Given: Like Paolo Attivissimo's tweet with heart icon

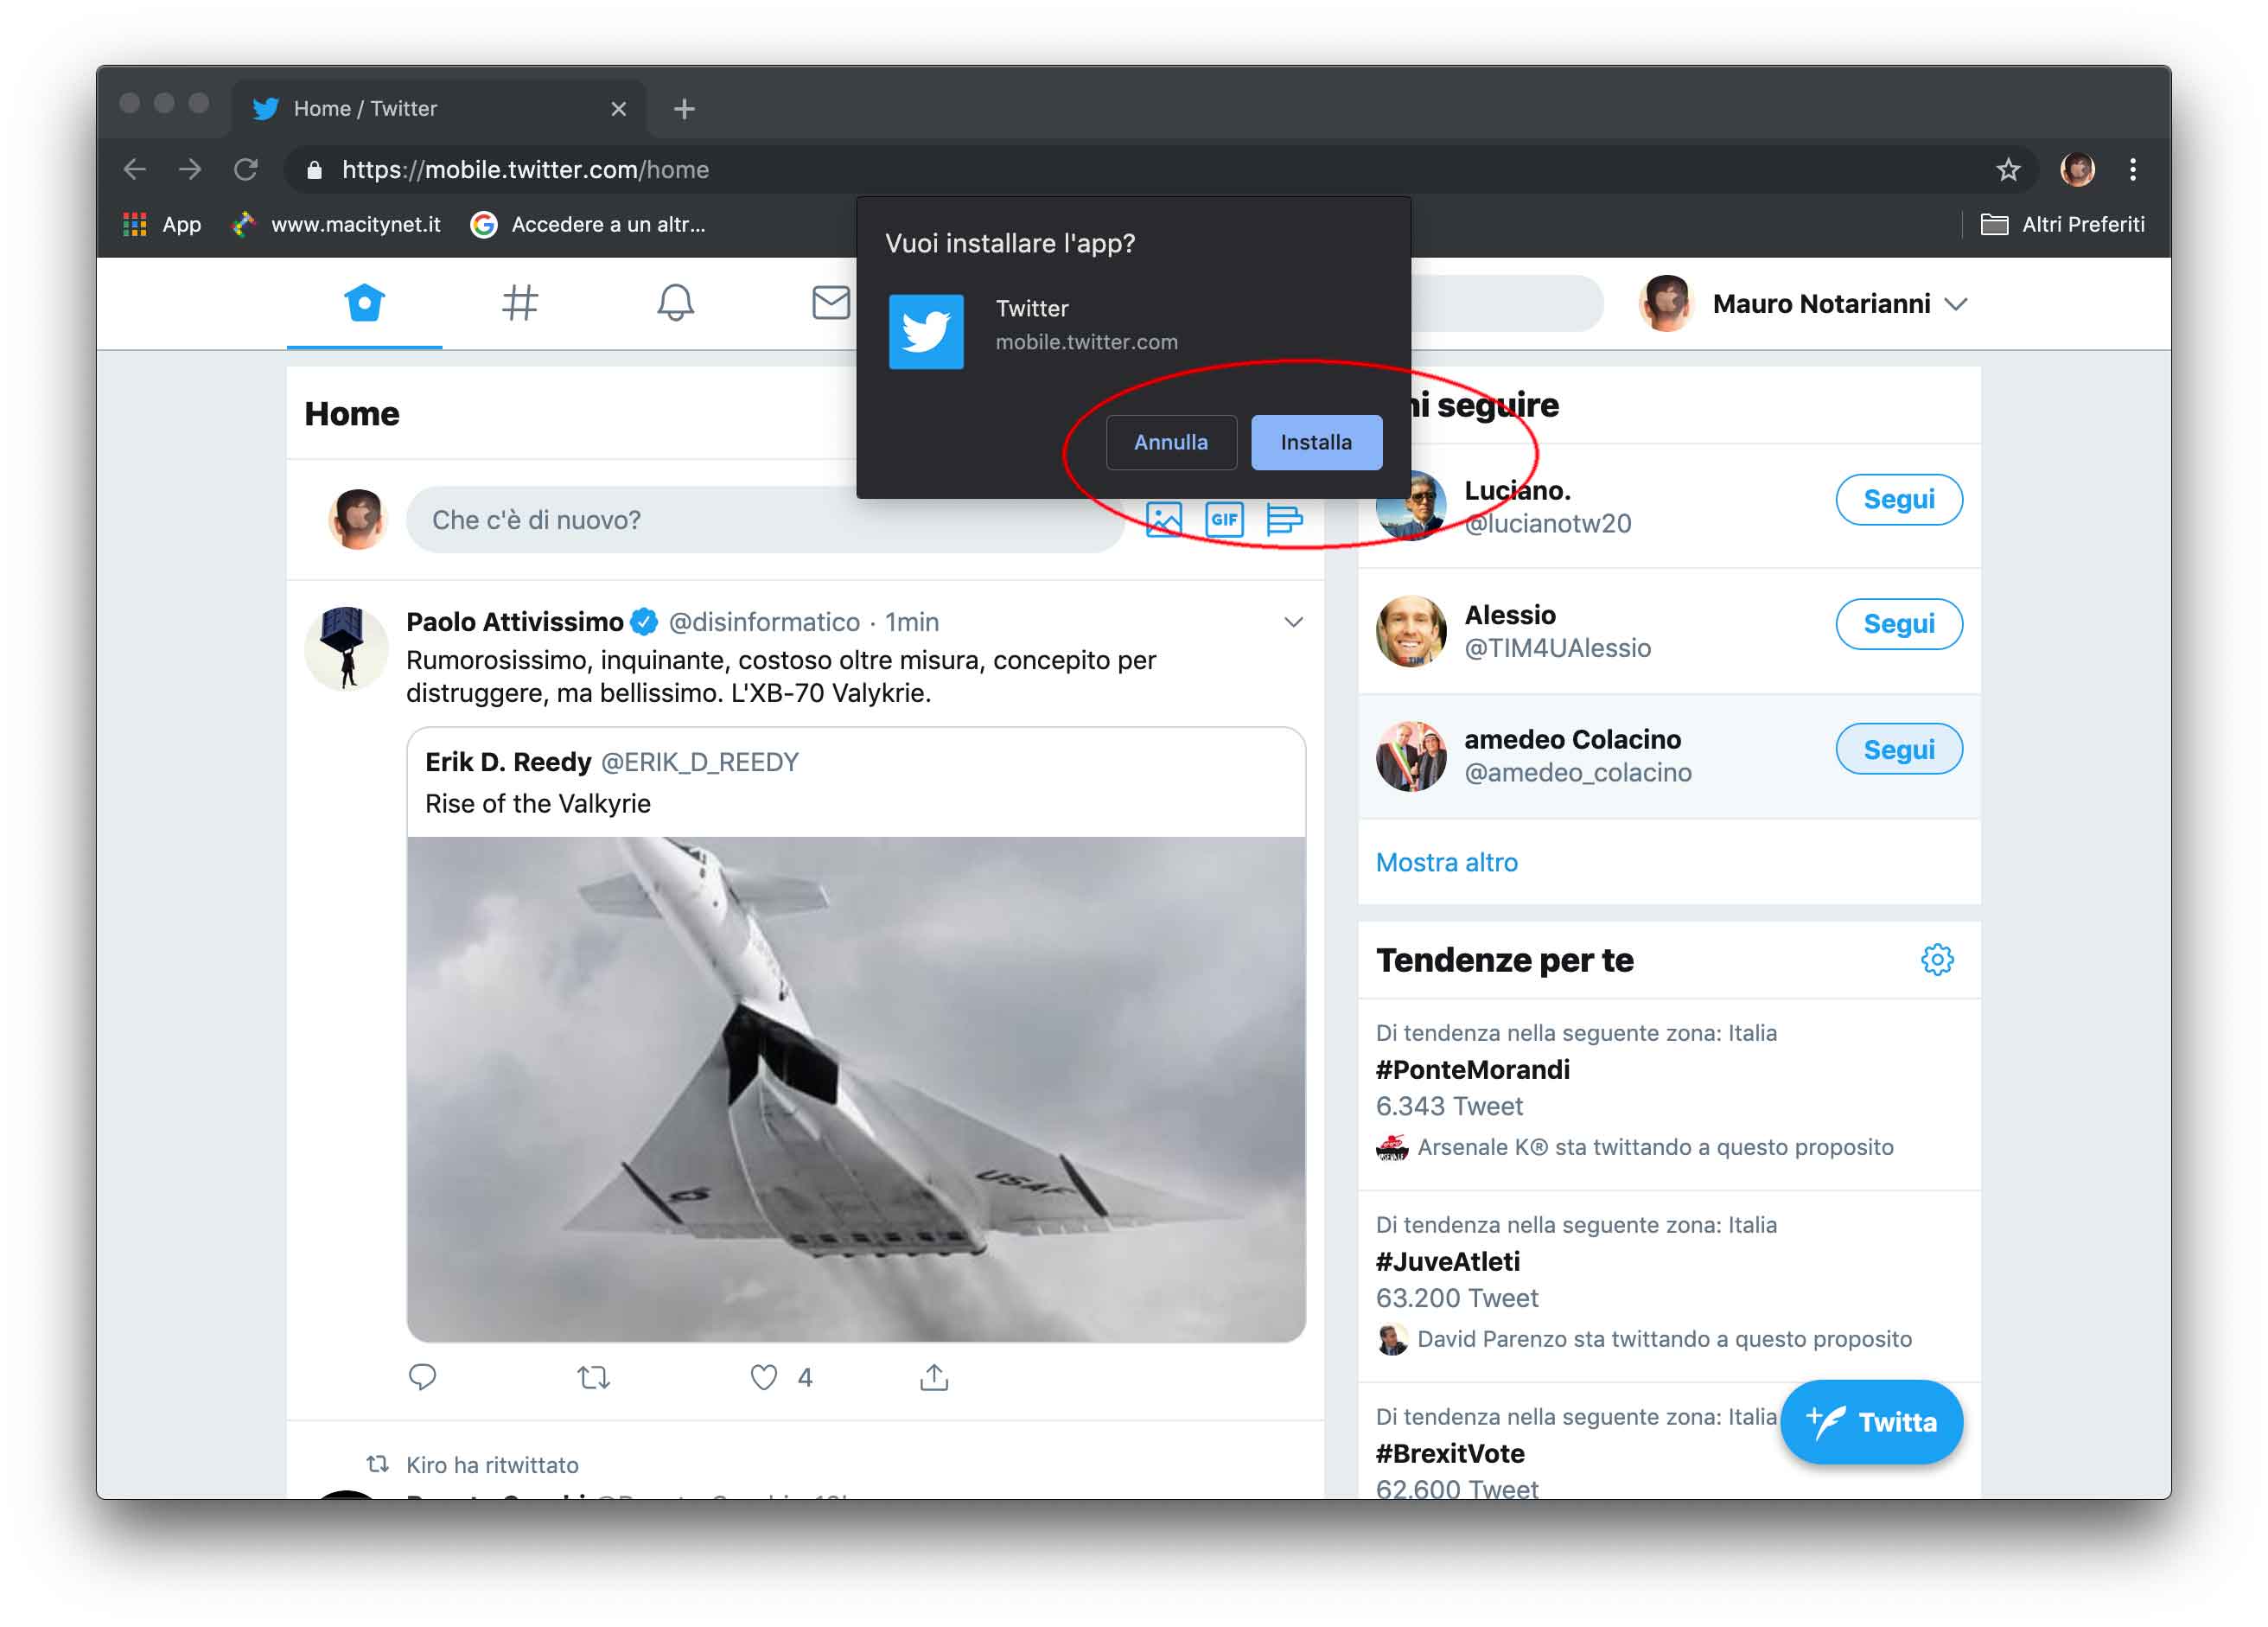Looking at the screenshot, I should click(x=764, y=1377).
